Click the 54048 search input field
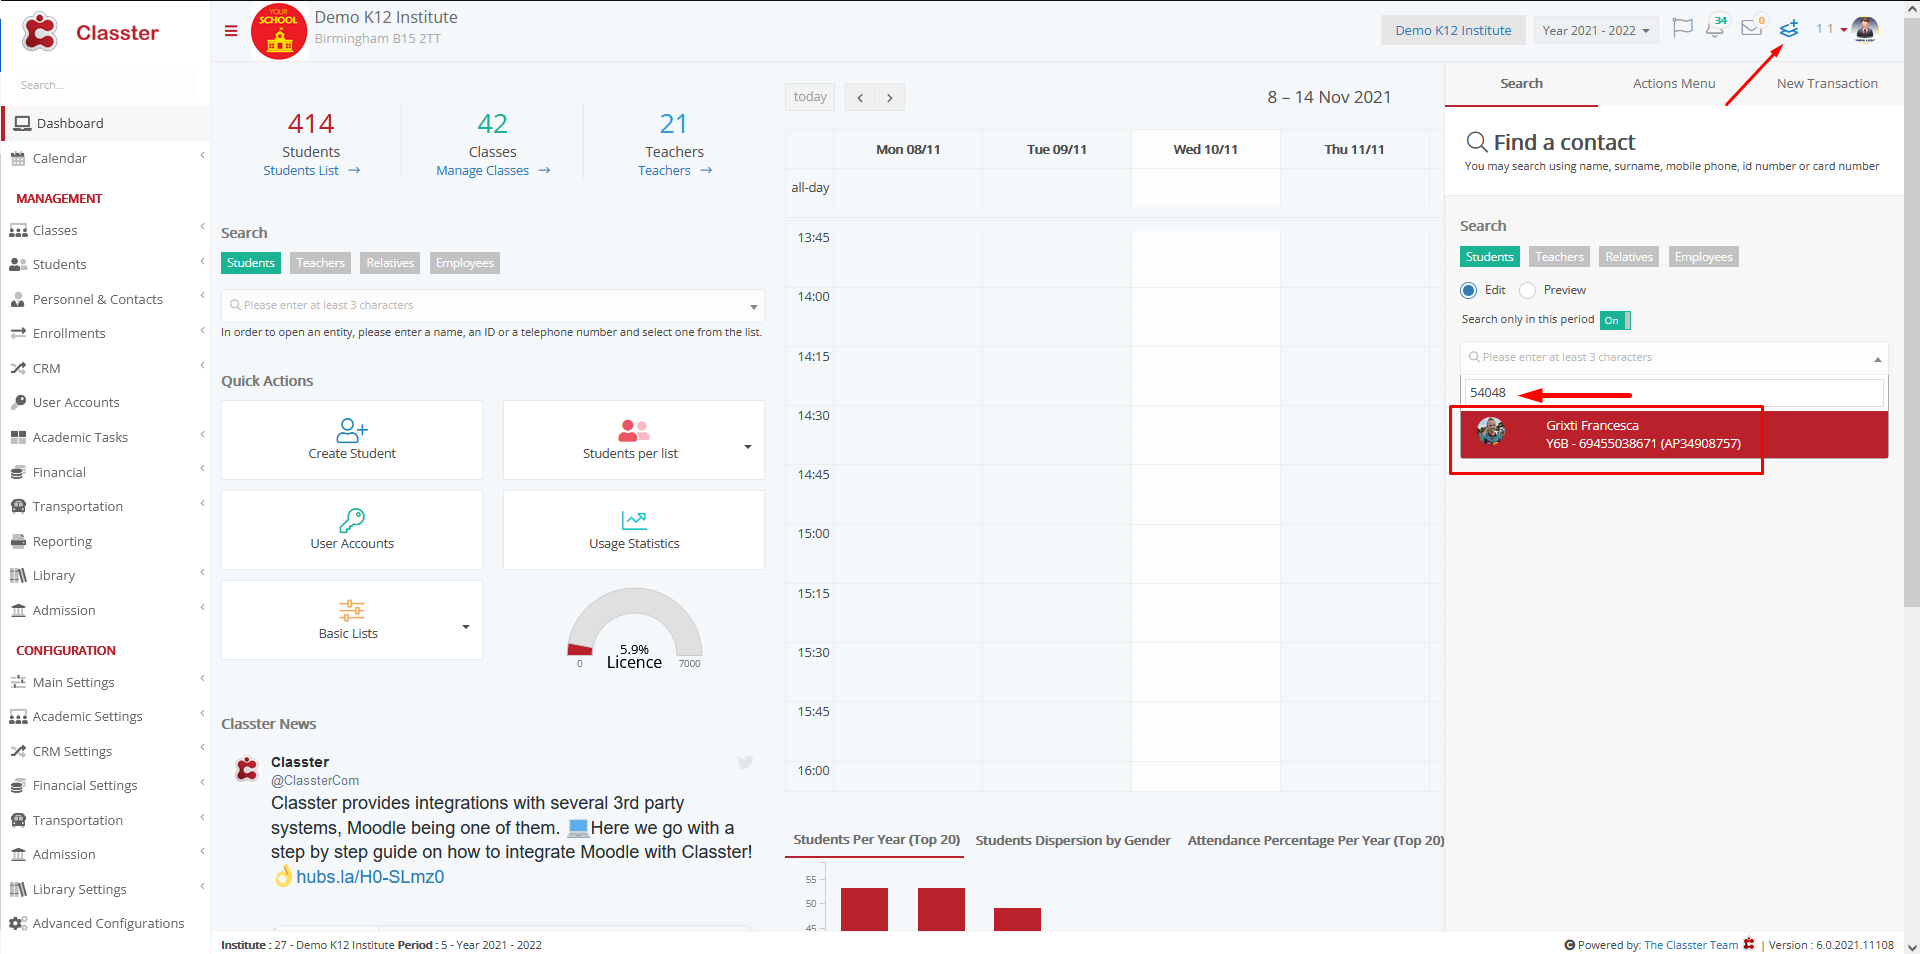1920x954 pixels. 1674,393
